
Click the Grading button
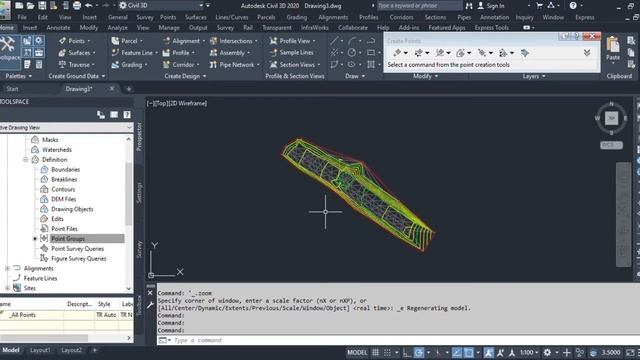129,64
